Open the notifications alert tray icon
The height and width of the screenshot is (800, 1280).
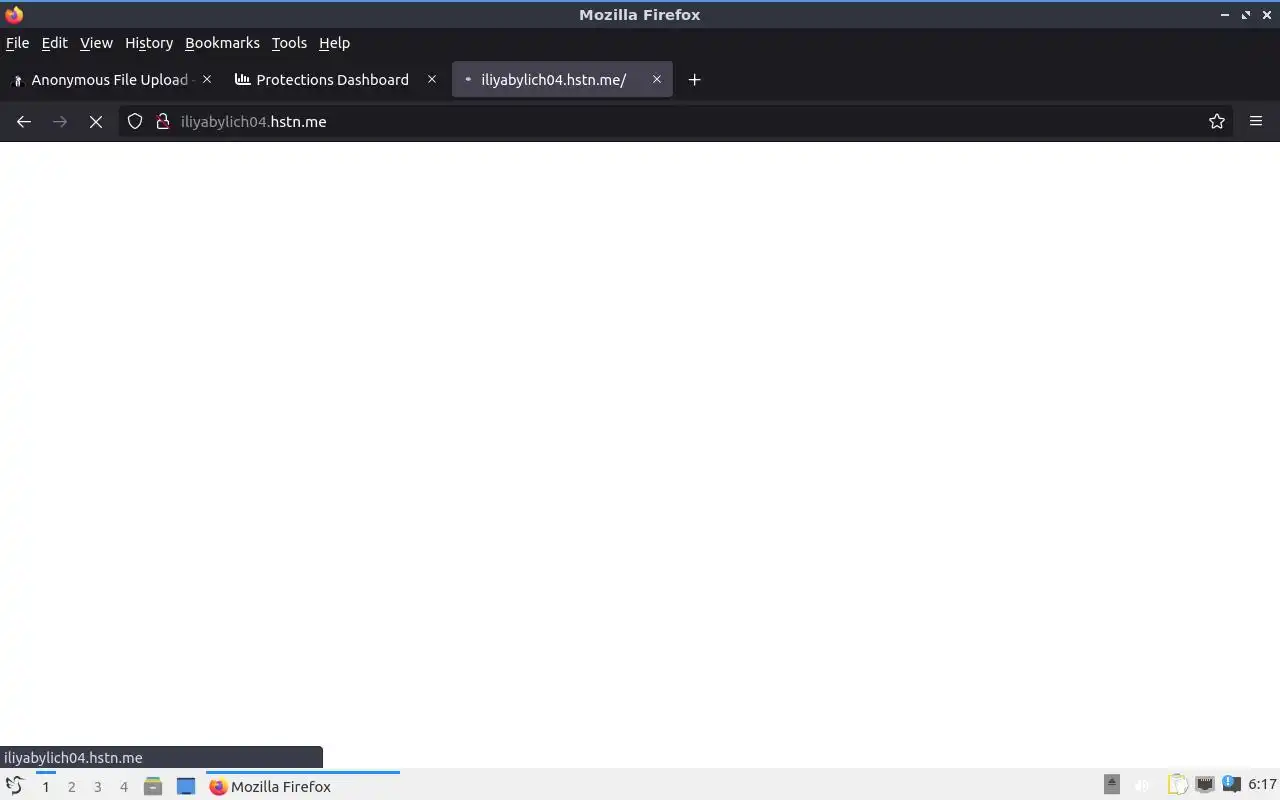[x=1232, y=785]
